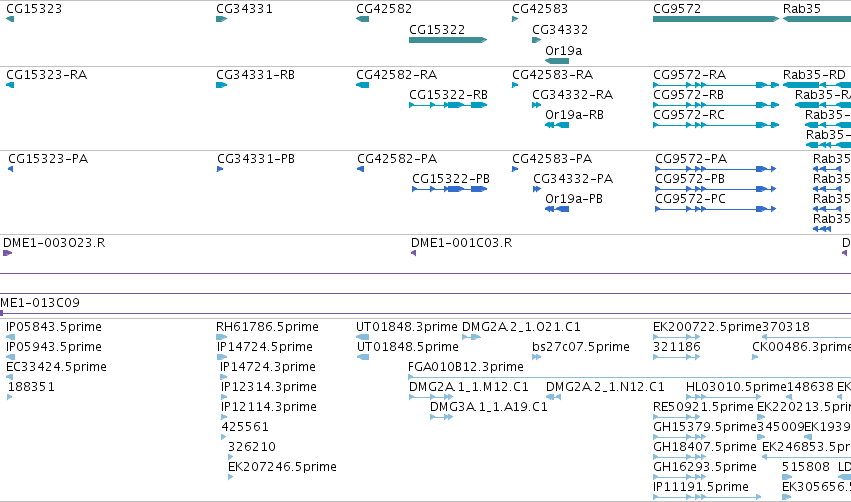Select the GH18407.5prime EST label
This screenshot has width=851, height=502.
click(x=704, y=447)
